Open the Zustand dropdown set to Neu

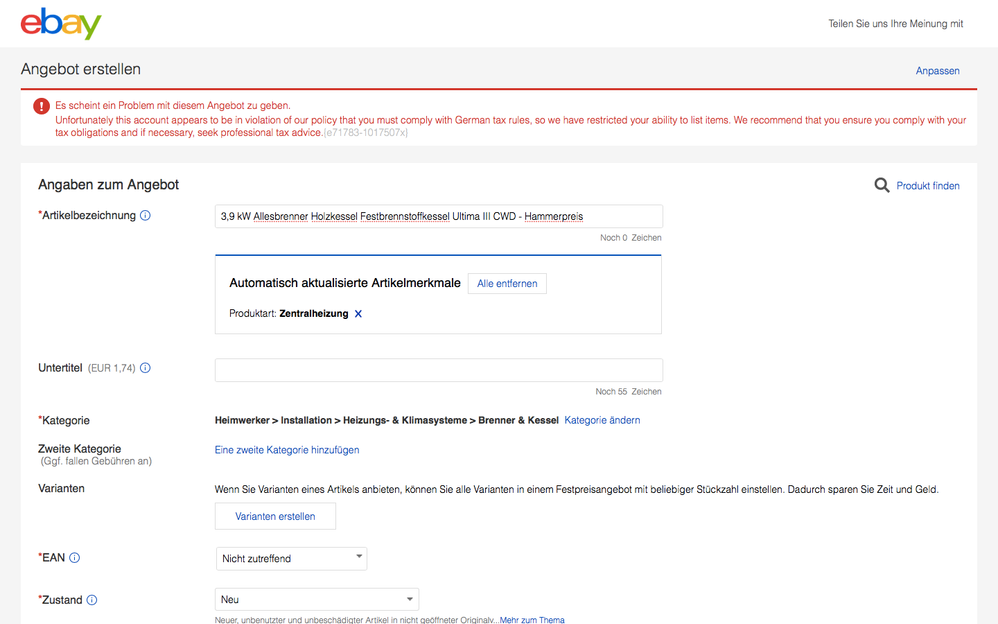316,598
